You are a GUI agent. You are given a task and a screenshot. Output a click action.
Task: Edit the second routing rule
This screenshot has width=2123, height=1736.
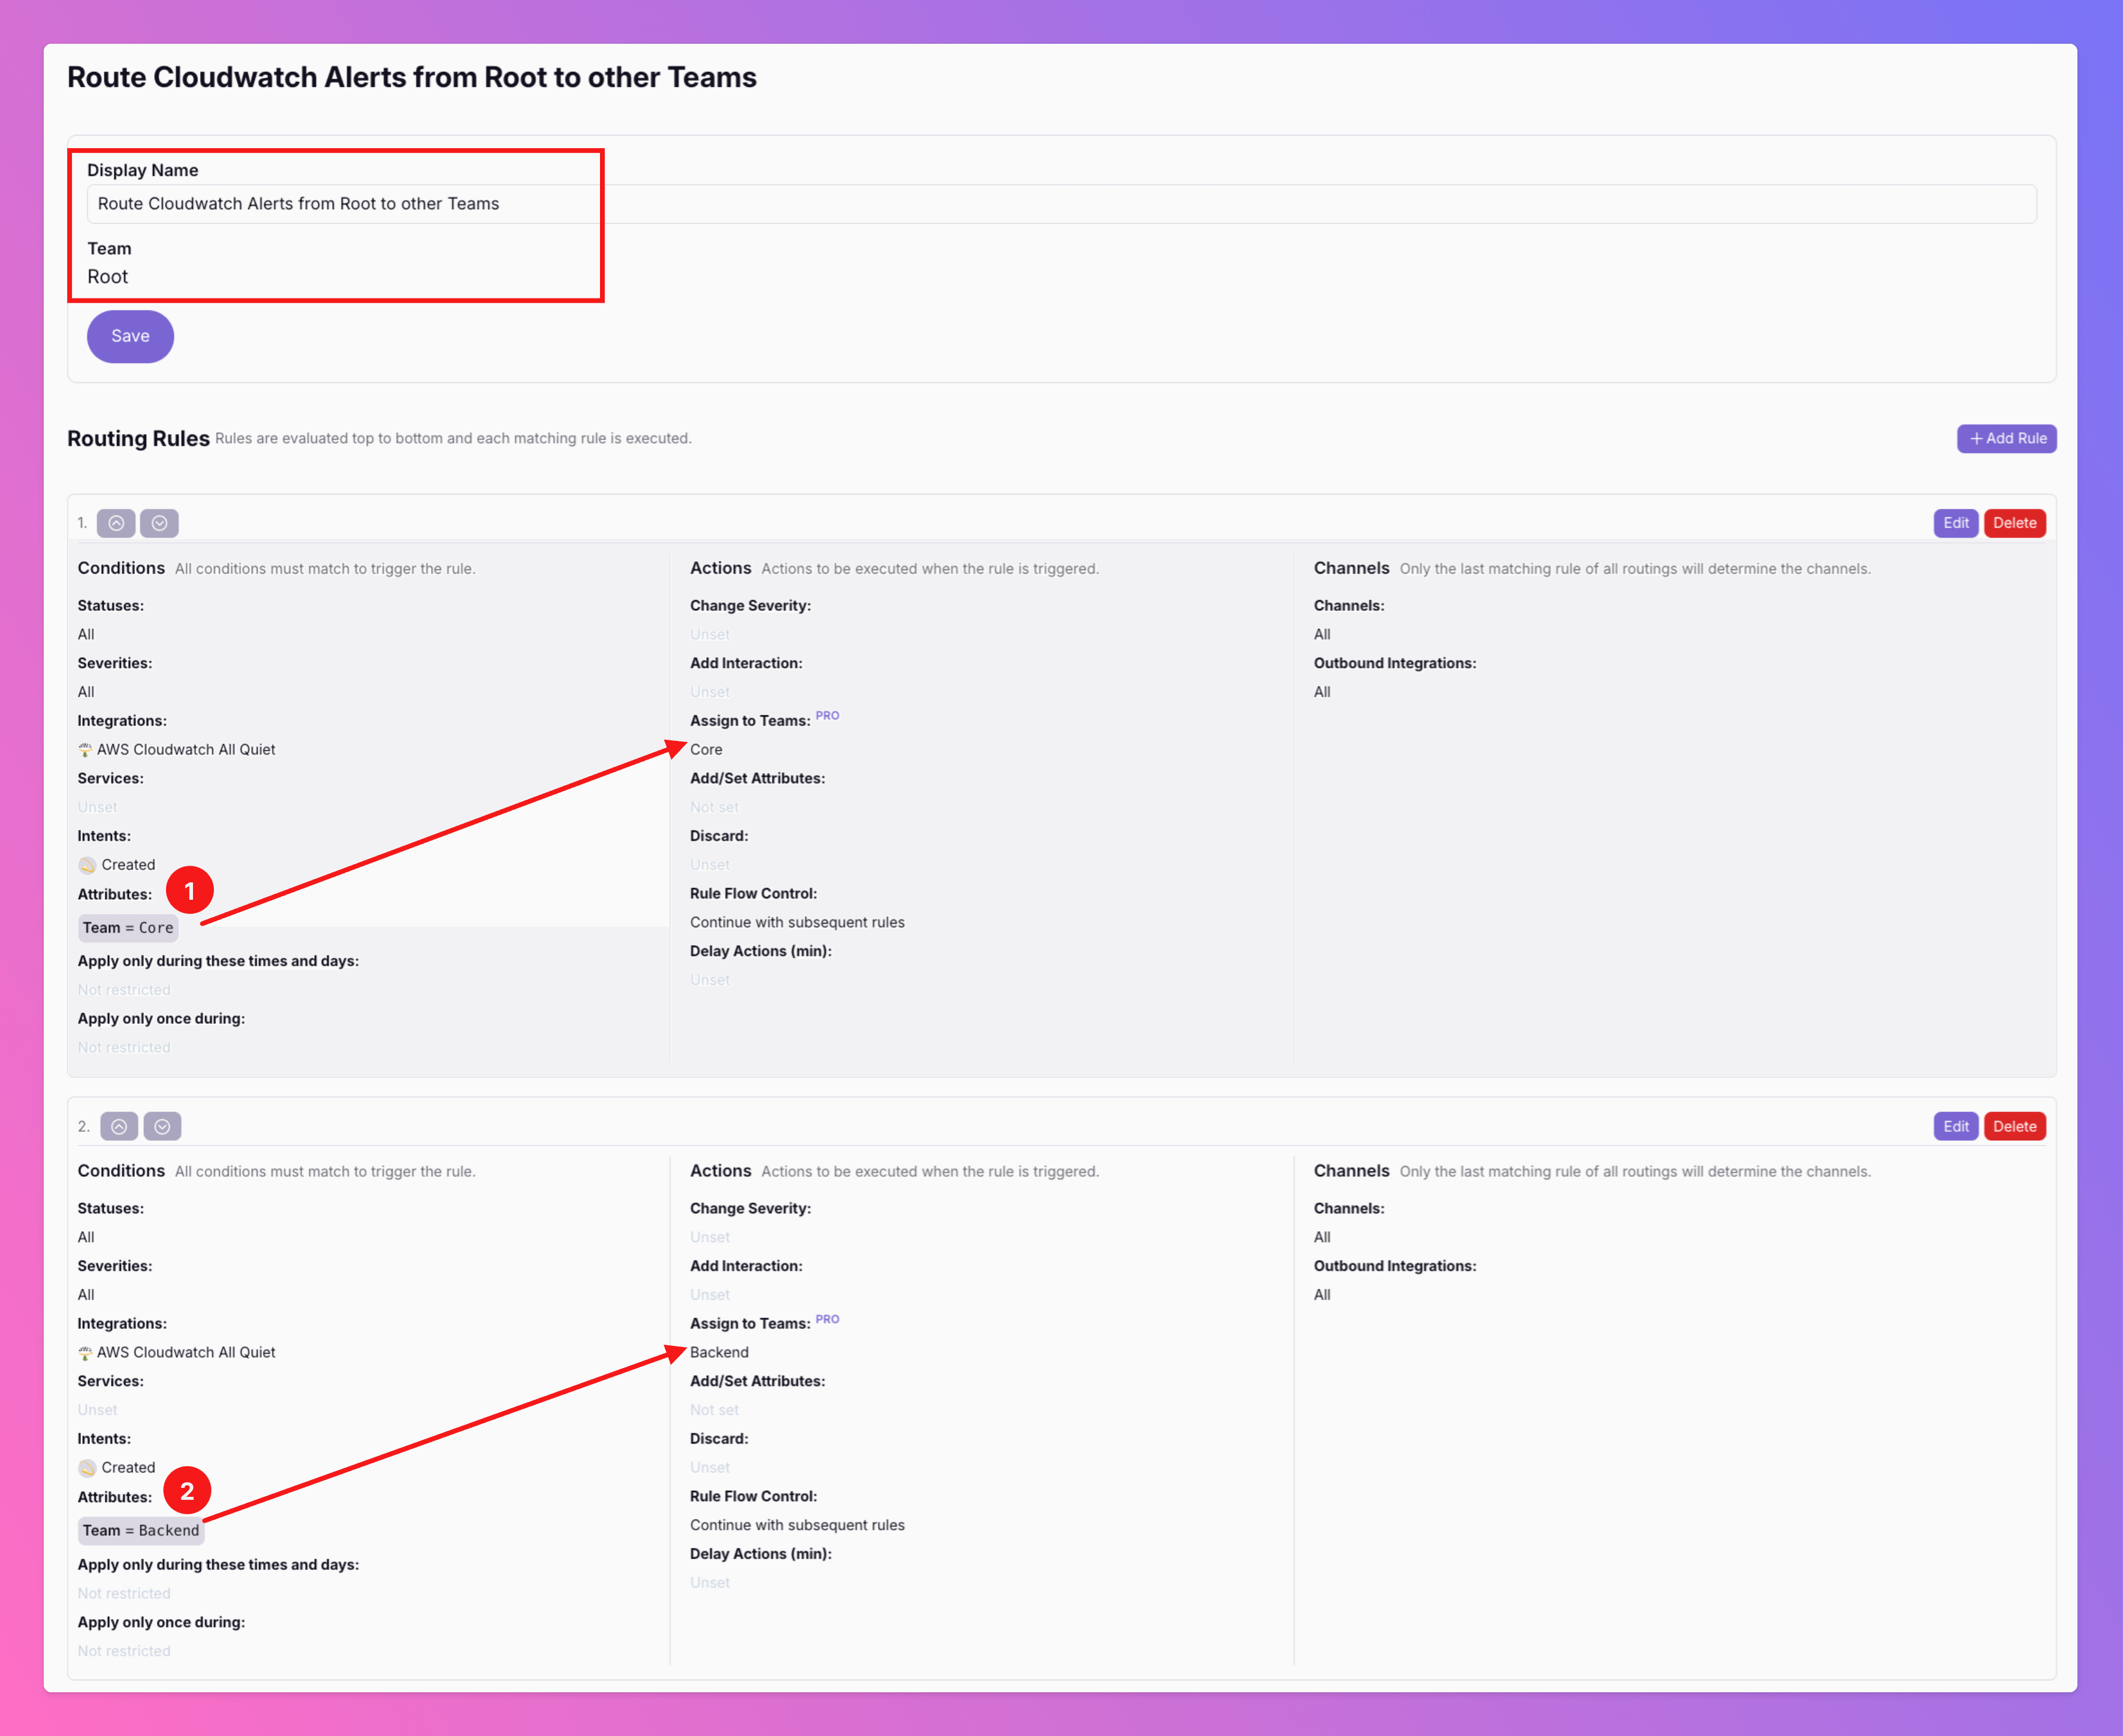pyautogui.click(x=1955, y=1126)
